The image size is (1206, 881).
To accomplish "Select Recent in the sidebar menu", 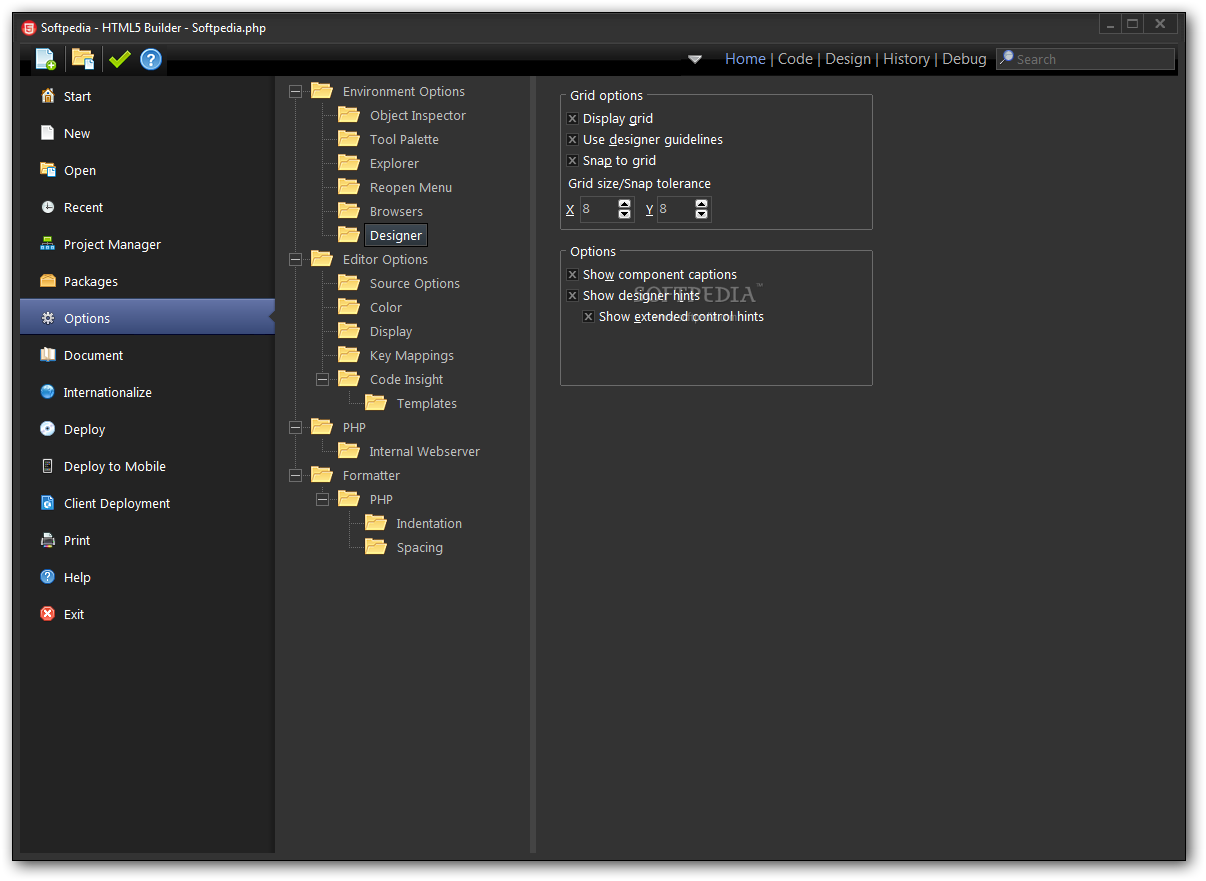I will (147, 207).
